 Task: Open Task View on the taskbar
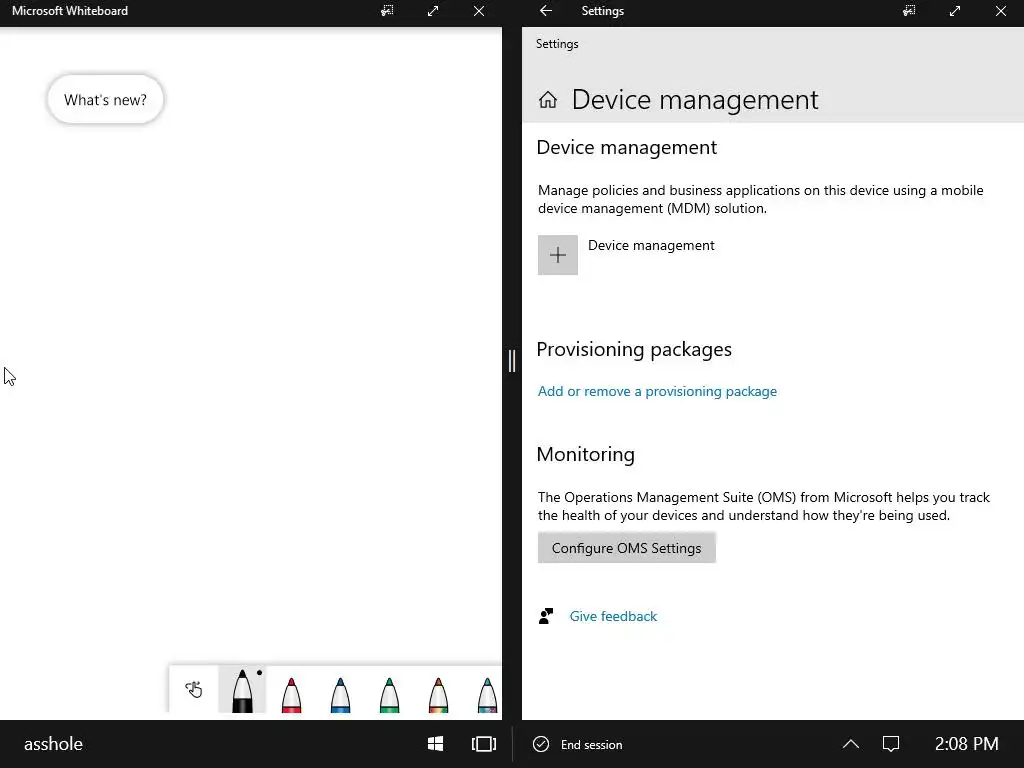pyautogui.click(x=484, y=744)
